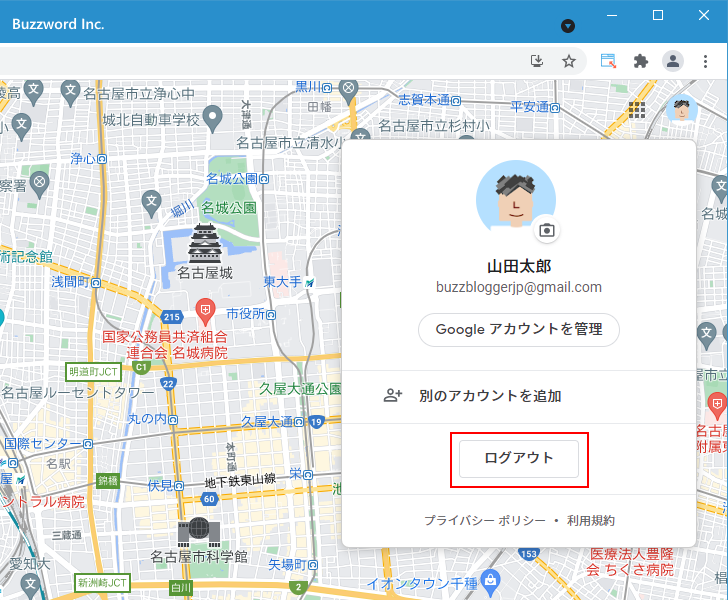Open the screen capture extension icon

tap(608, 61)
